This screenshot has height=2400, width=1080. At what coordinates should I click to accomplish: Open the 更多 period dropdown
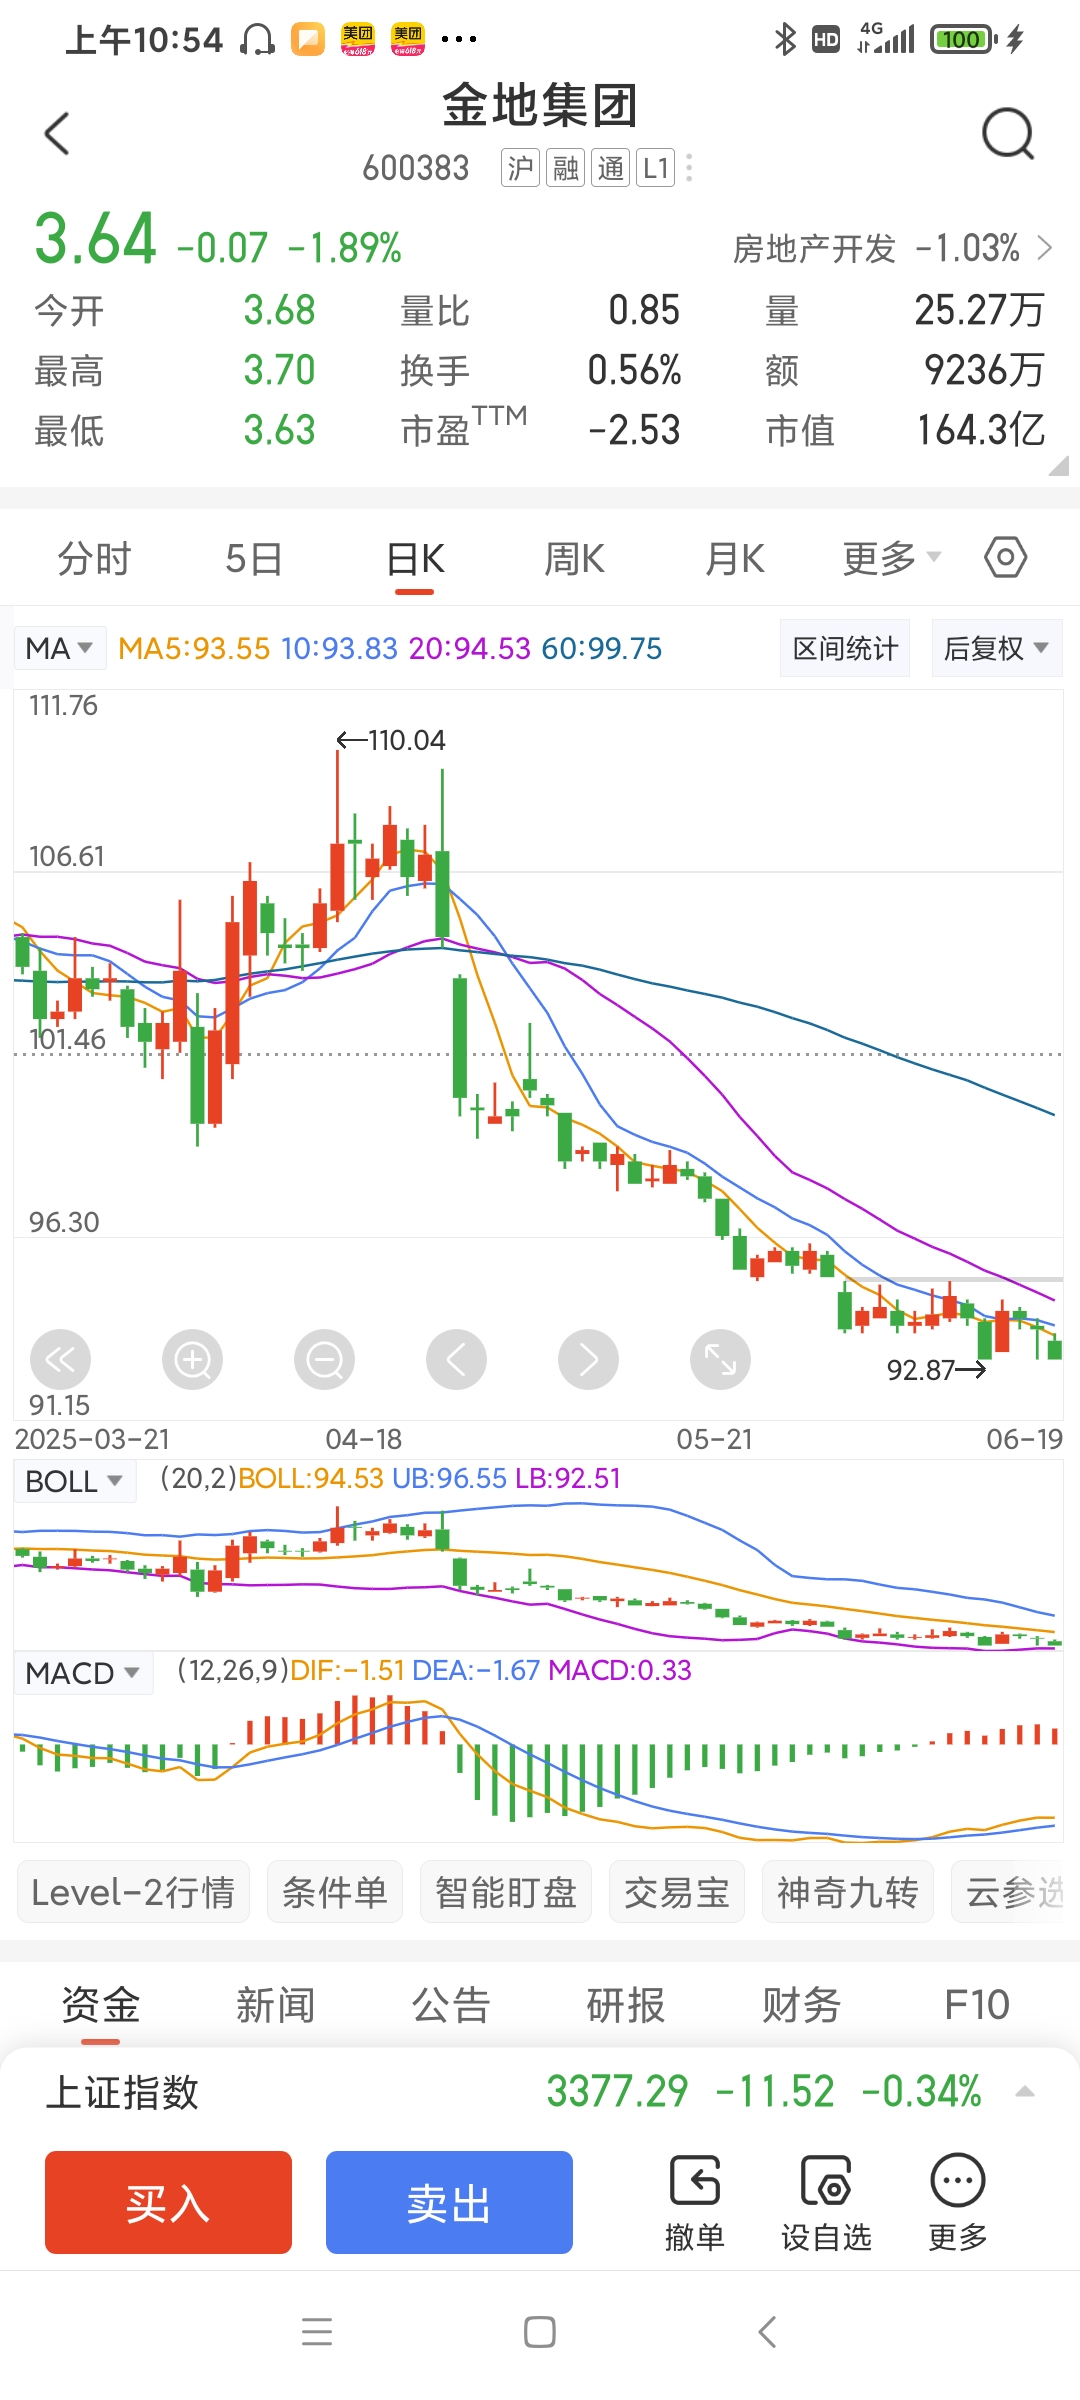pos(892,558)
